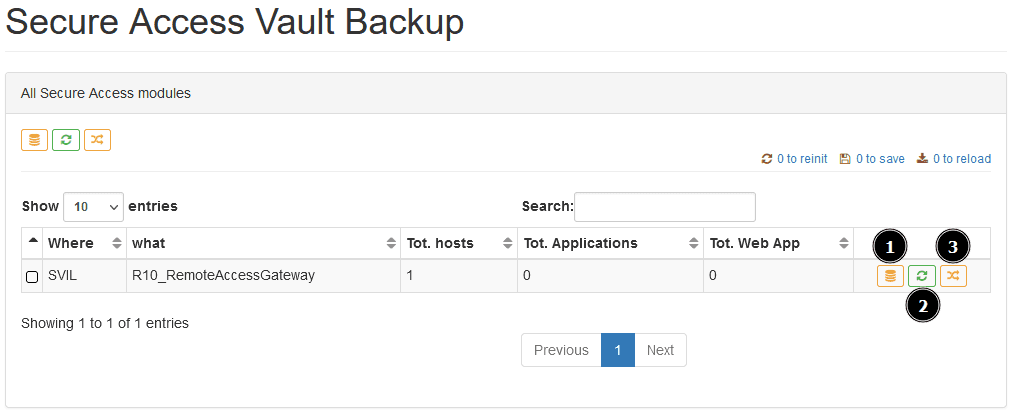Sort by the what column

(x=264, y=243)
